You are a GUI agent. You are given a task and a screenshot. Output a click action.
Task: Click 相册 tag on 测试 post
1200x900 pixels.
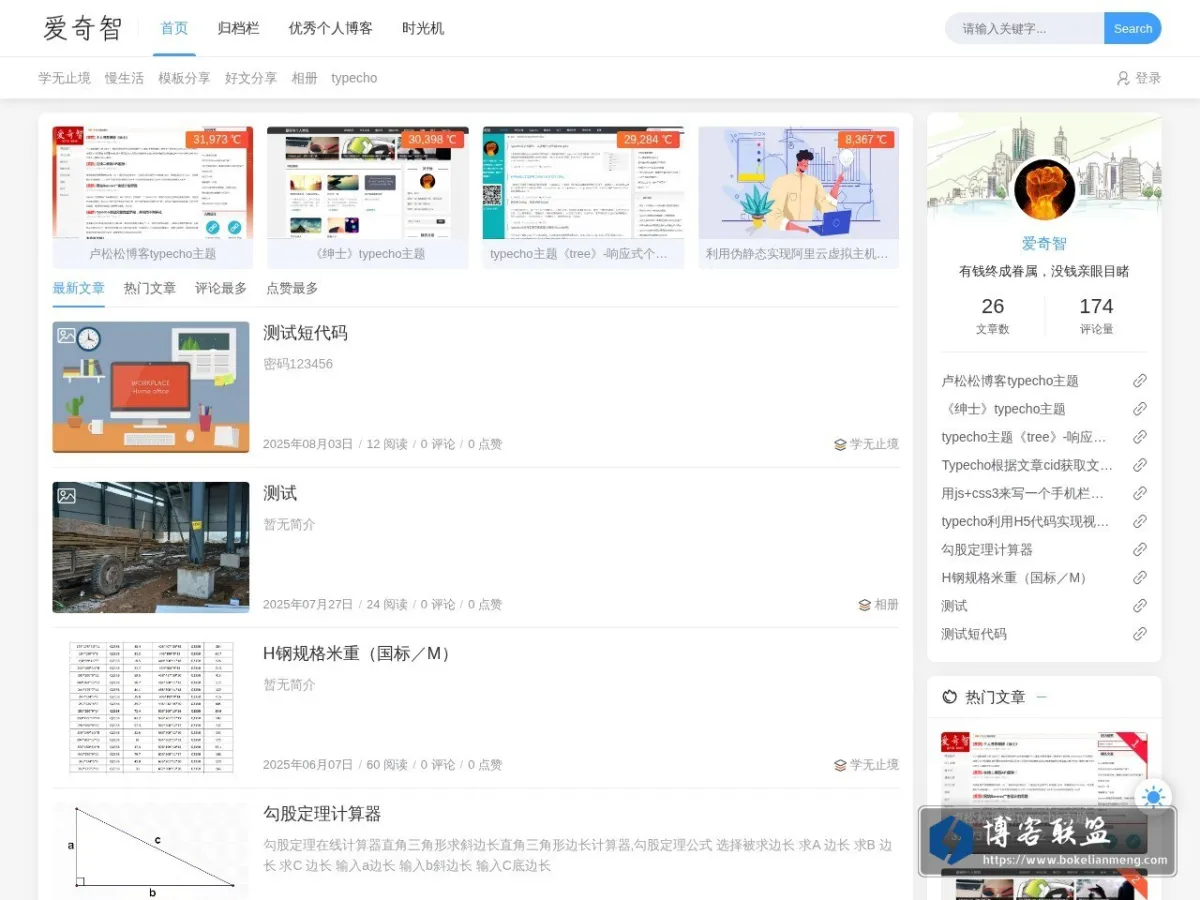coord(887,605)
